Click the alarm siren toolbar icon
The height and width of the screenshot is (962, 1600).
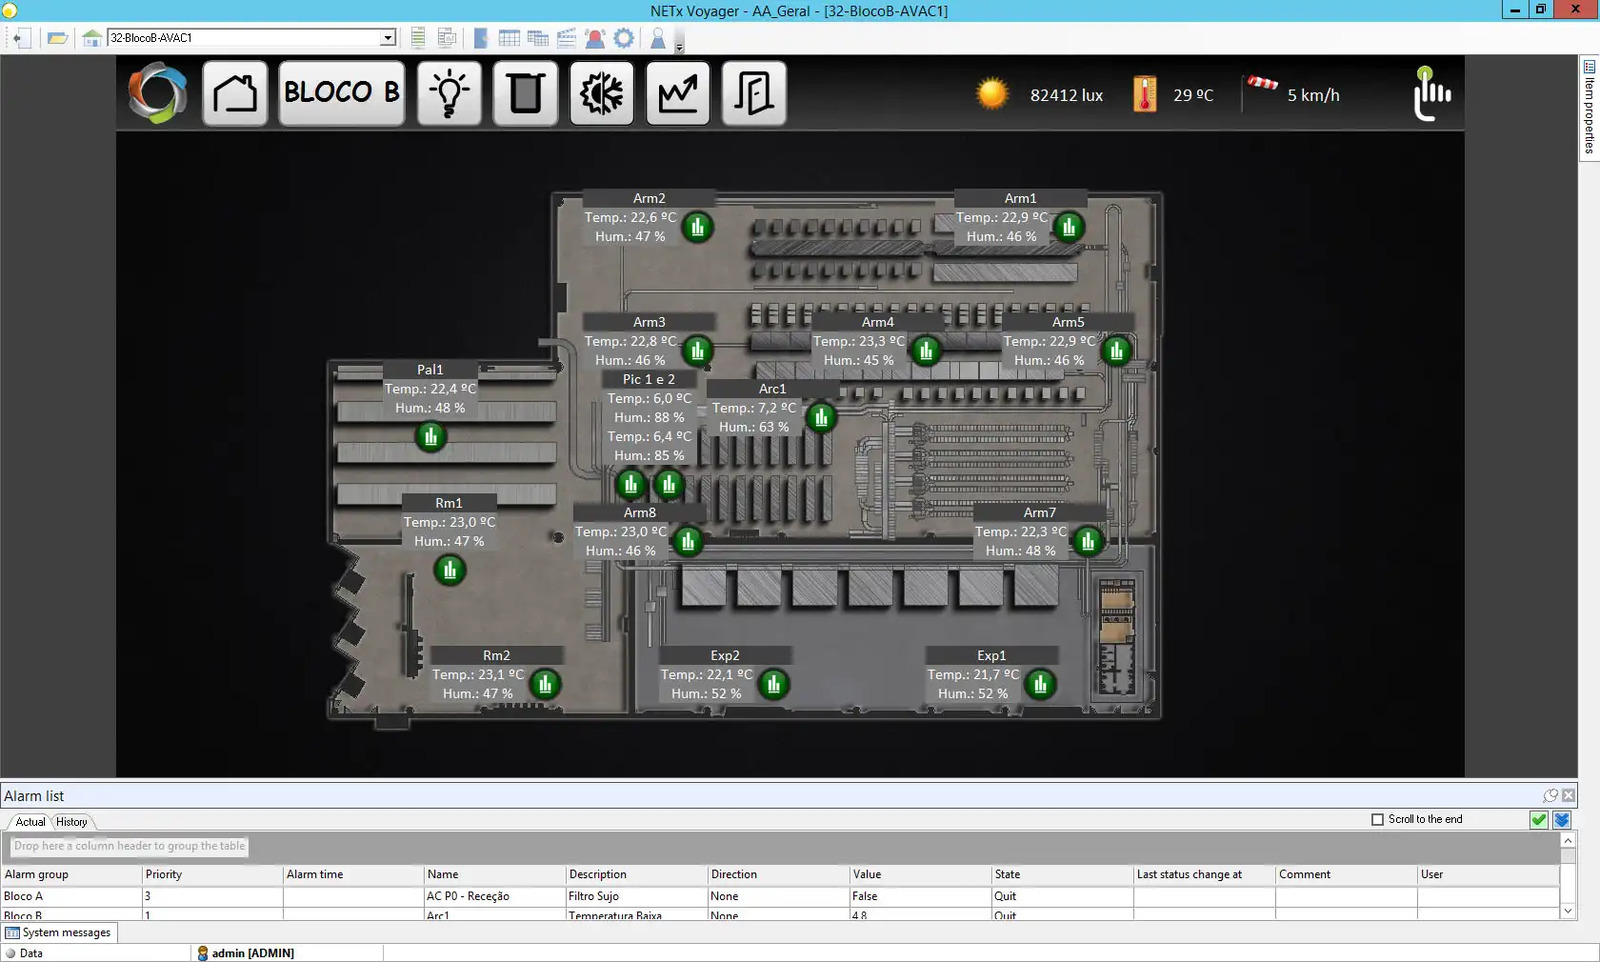click(595, 38)
